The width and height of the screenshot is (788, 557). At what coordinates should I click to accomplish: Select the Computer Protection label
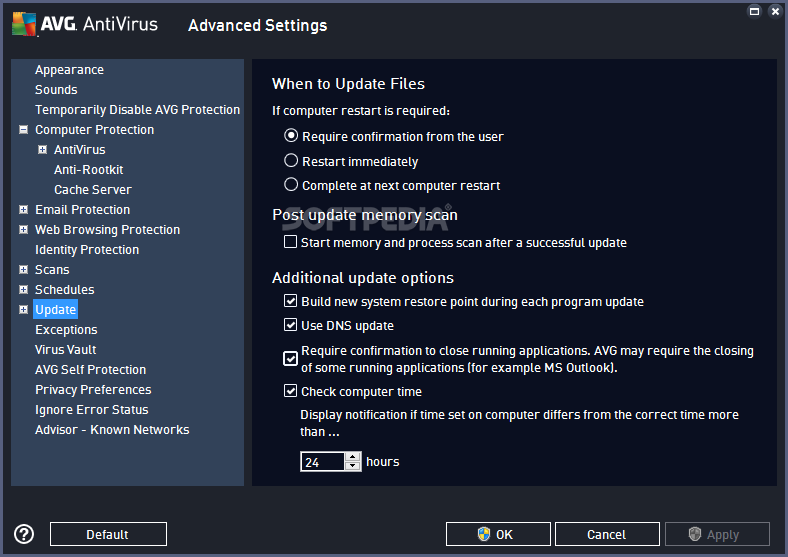coord(94,130)
